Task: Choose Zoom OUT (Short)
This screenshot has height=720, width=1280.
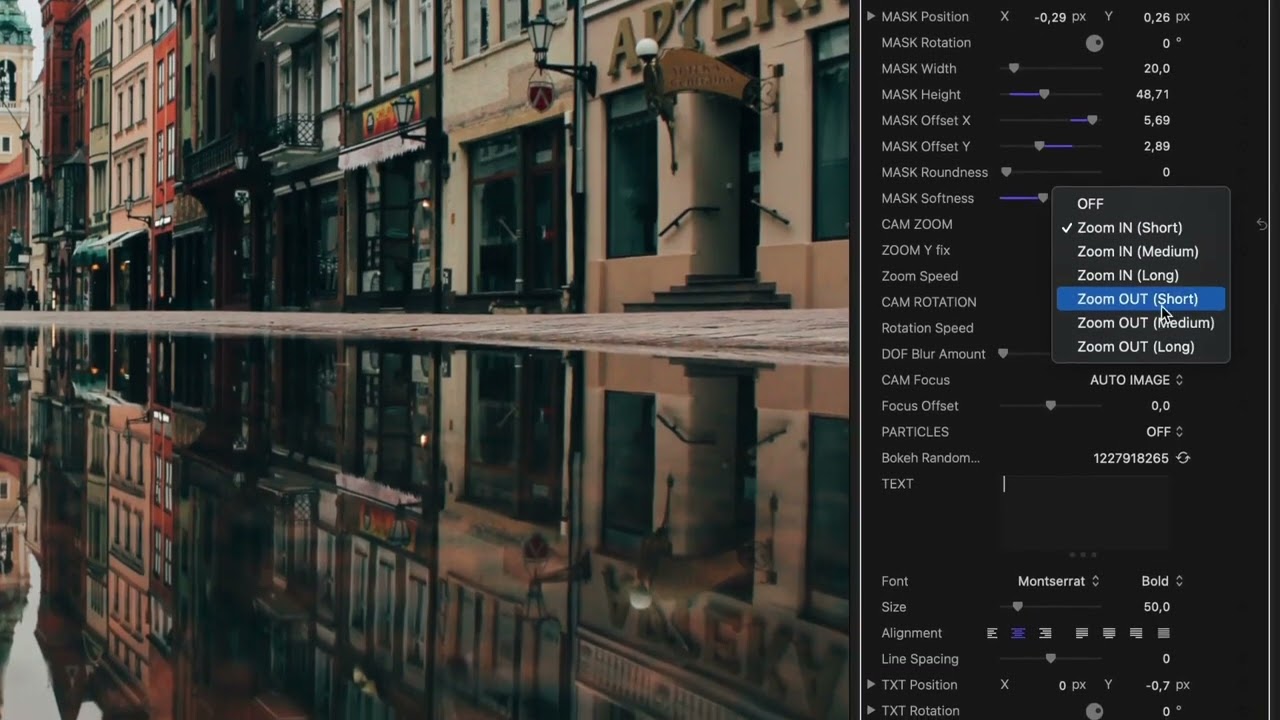Action: pyautogui.click(x=1141, y=299)
